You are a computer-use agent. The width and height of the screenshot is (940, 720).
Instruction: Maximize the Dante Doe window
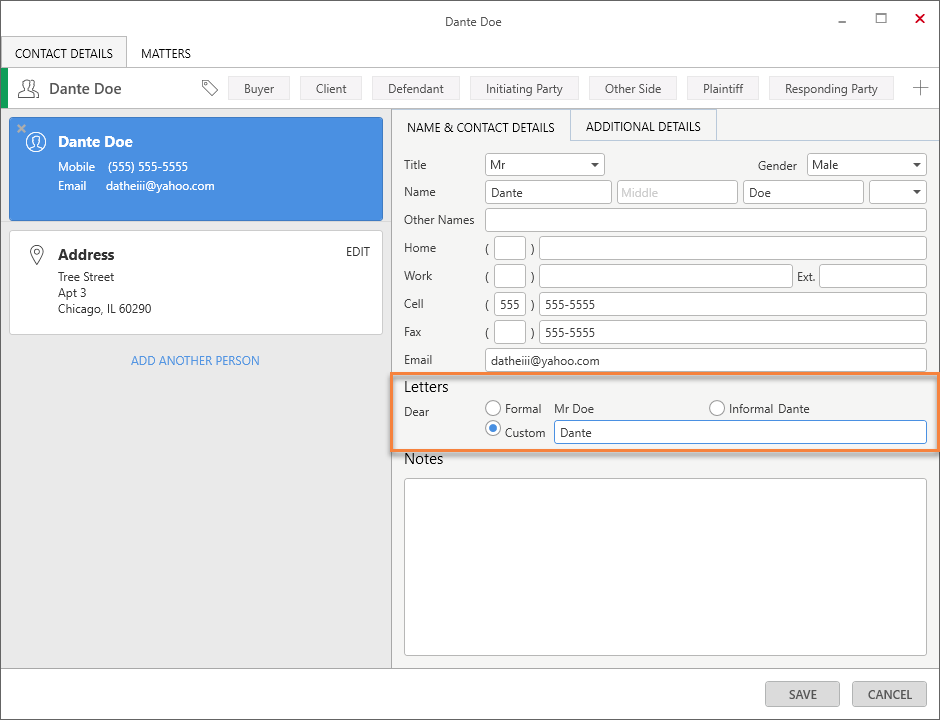coord(881,19)
